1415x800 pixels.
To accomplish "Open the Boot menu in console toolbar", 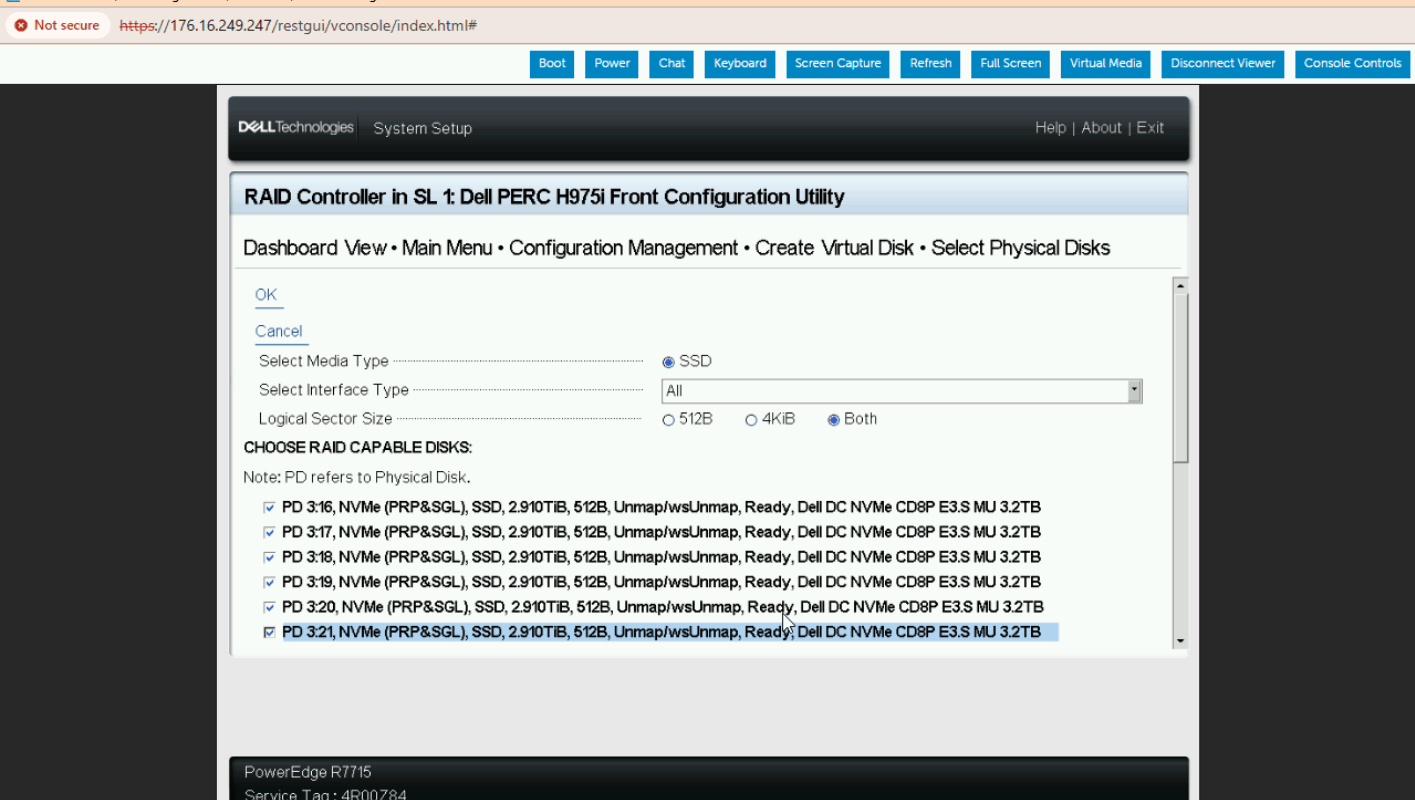I will [x=552, y=63].
